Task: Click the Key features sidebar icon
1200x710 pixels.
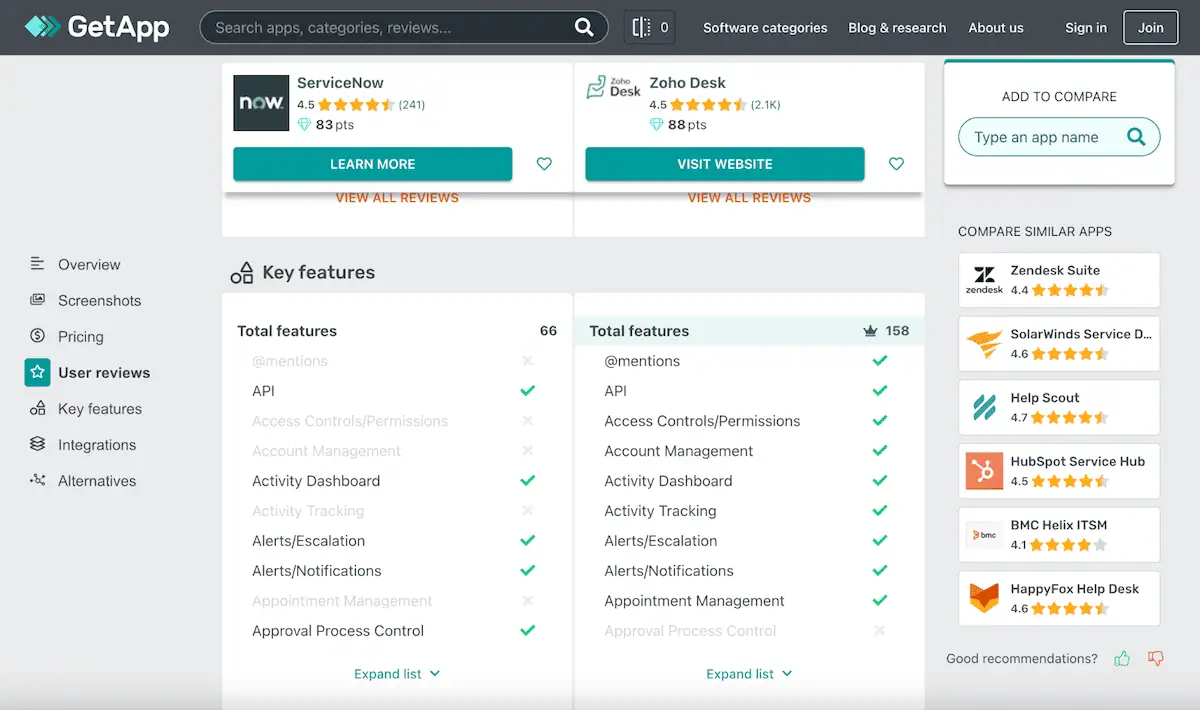Action: 36,408
